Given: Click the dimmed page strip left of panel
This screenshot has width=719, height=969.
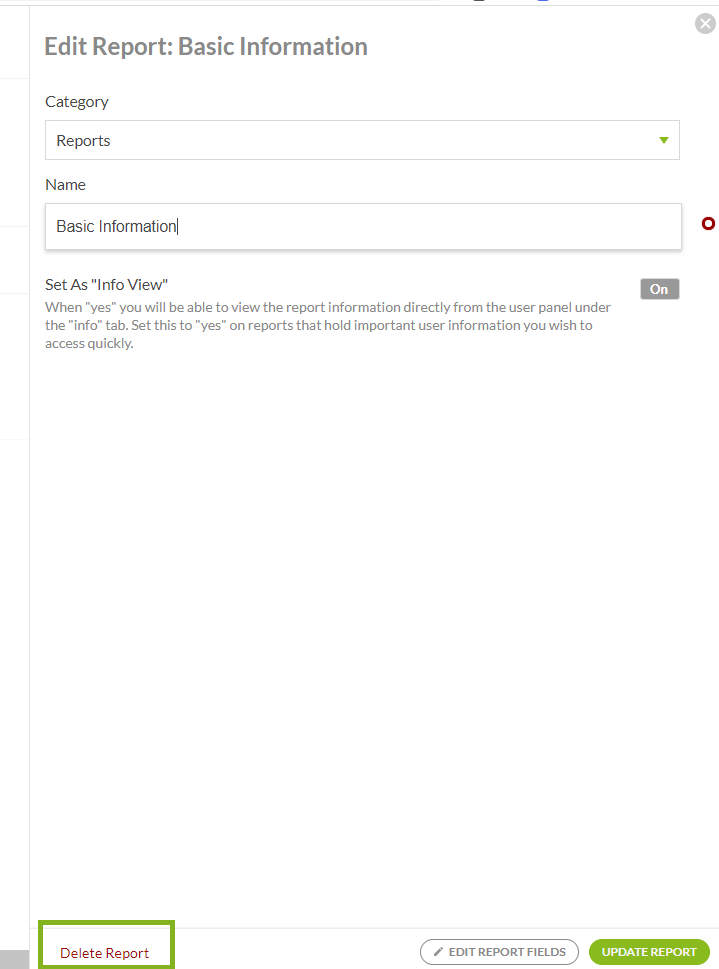Looking at the screenshot, I should pos(14,500).
